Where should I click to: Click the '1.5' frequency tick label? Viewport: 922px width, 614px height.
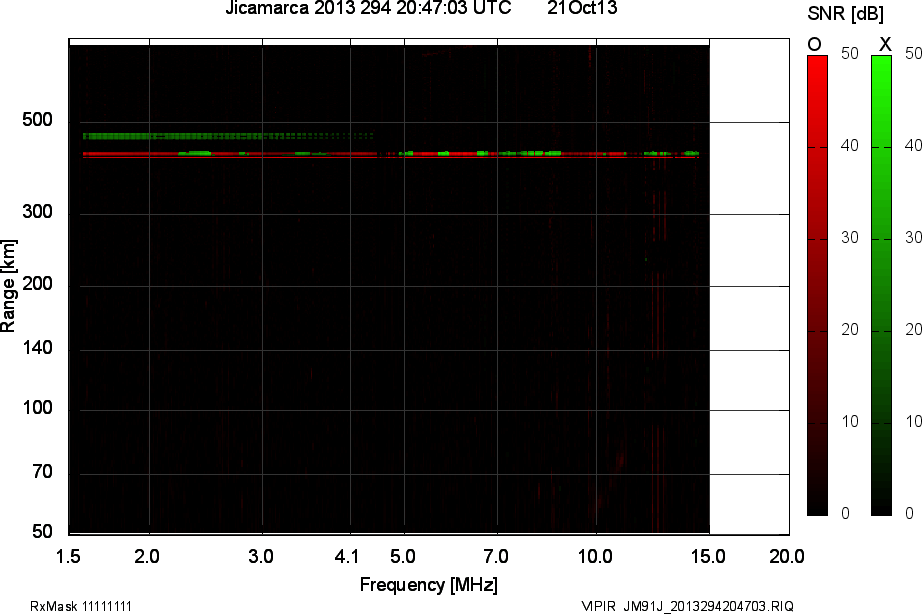(x=68, y=556)
